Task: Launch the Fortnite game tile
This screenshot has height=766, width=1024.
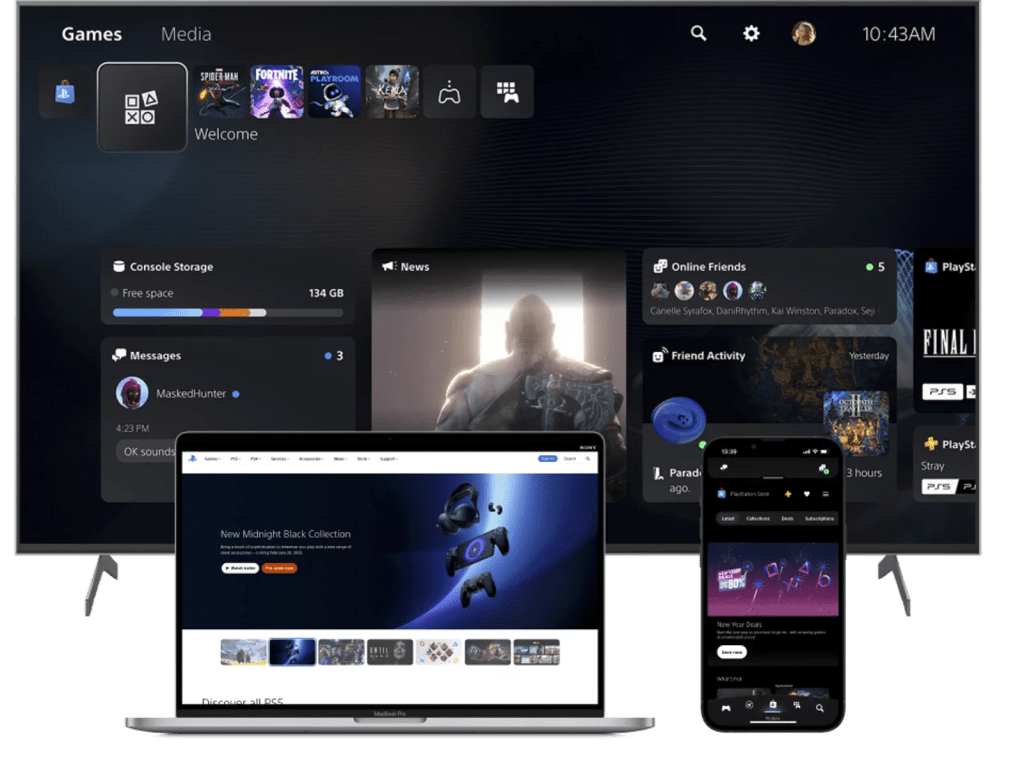Action: point(277,91)
